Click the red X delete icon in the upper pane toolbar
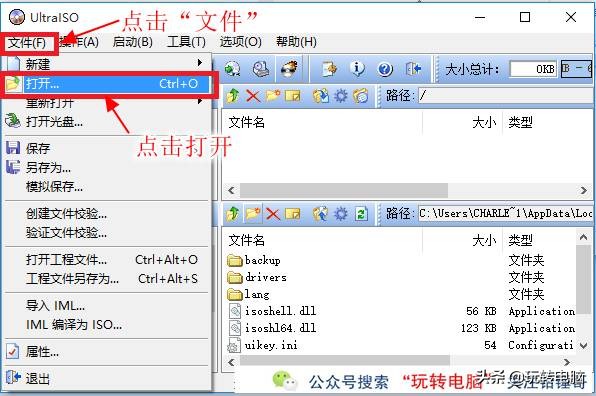This screenshot has width=596, height=396. pyautogui.click(x=253, y=96)
